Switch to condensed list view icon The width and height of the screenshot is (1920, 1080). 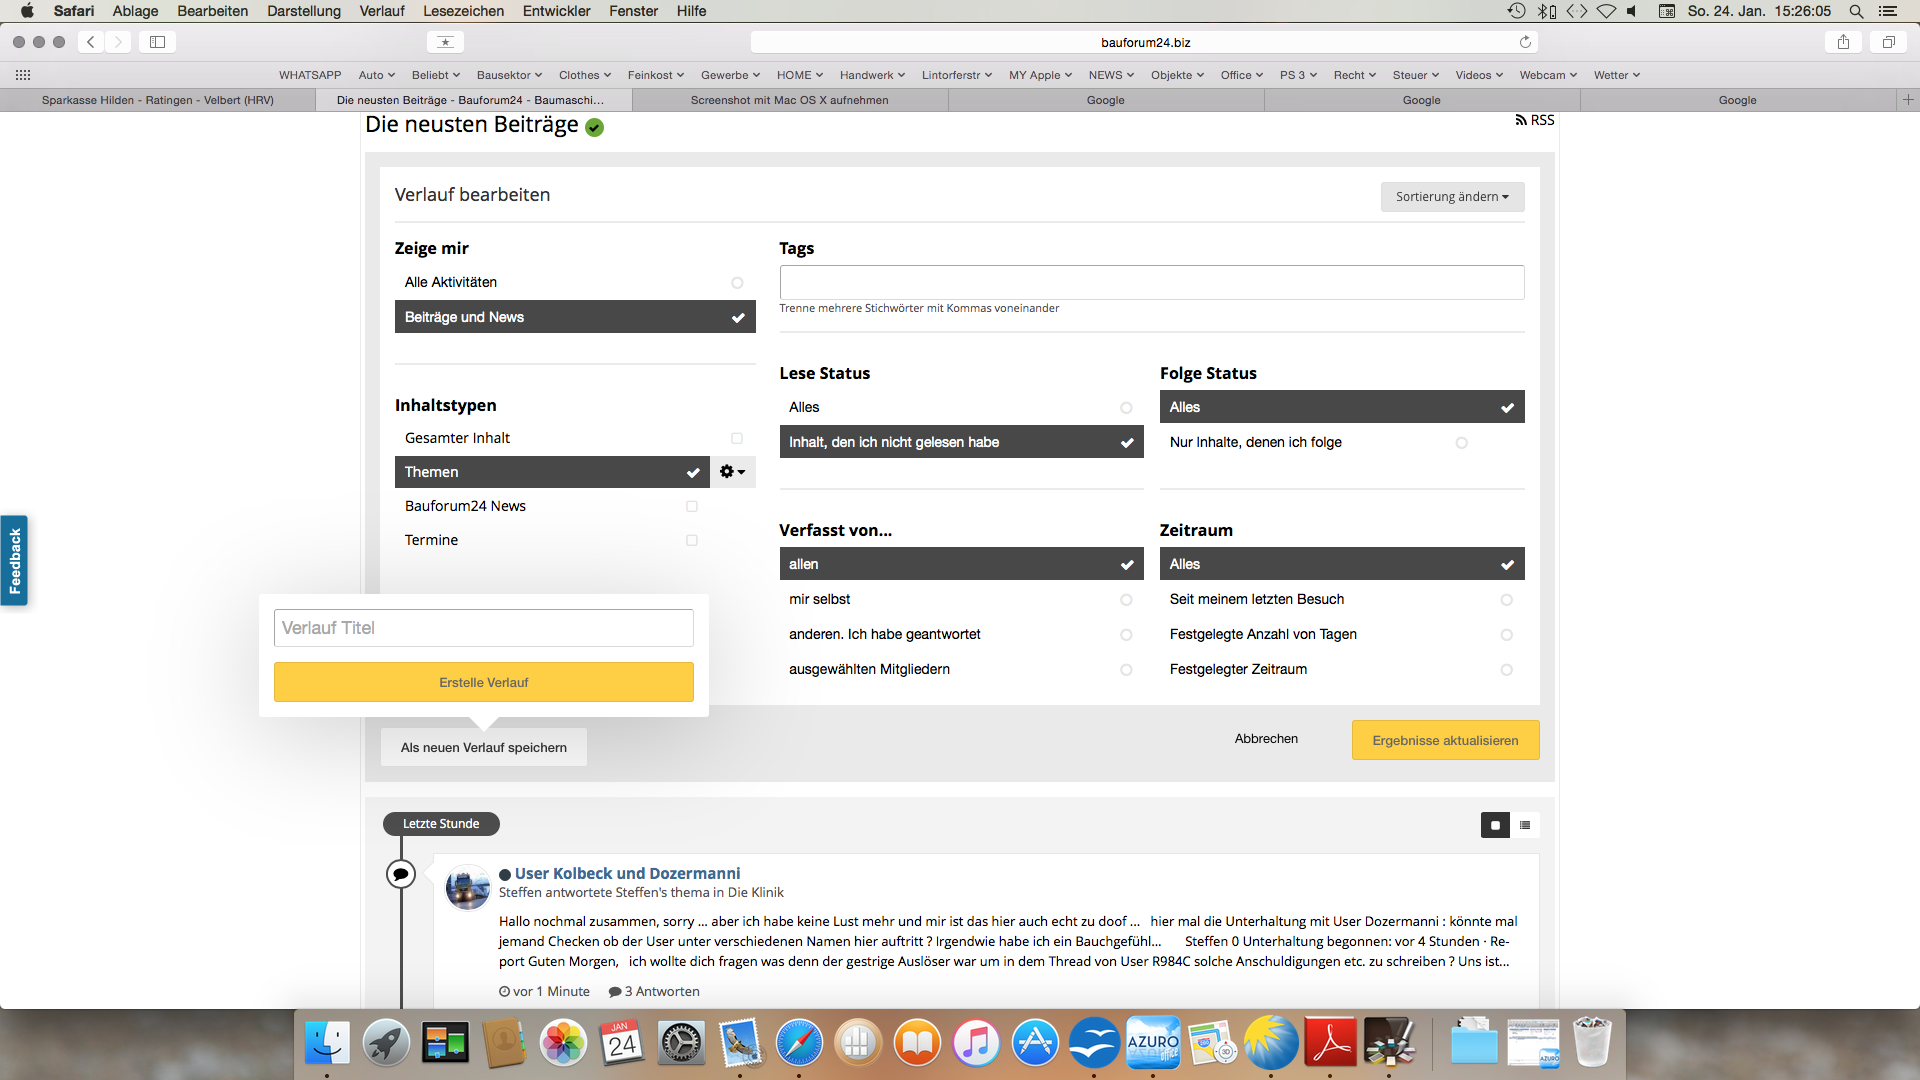[x=1525, y=825]
